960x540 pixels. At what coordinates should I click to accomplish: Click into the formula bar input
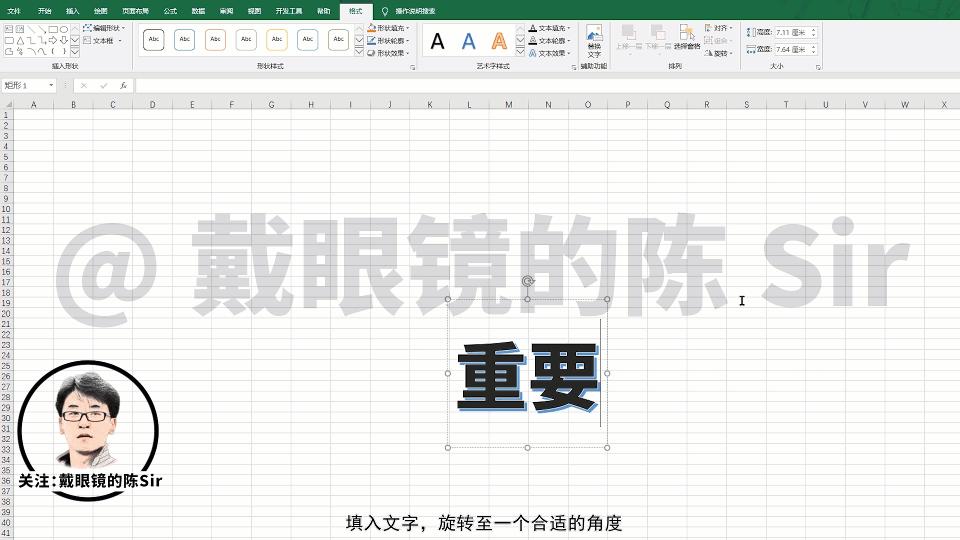[x=546, y=86]
